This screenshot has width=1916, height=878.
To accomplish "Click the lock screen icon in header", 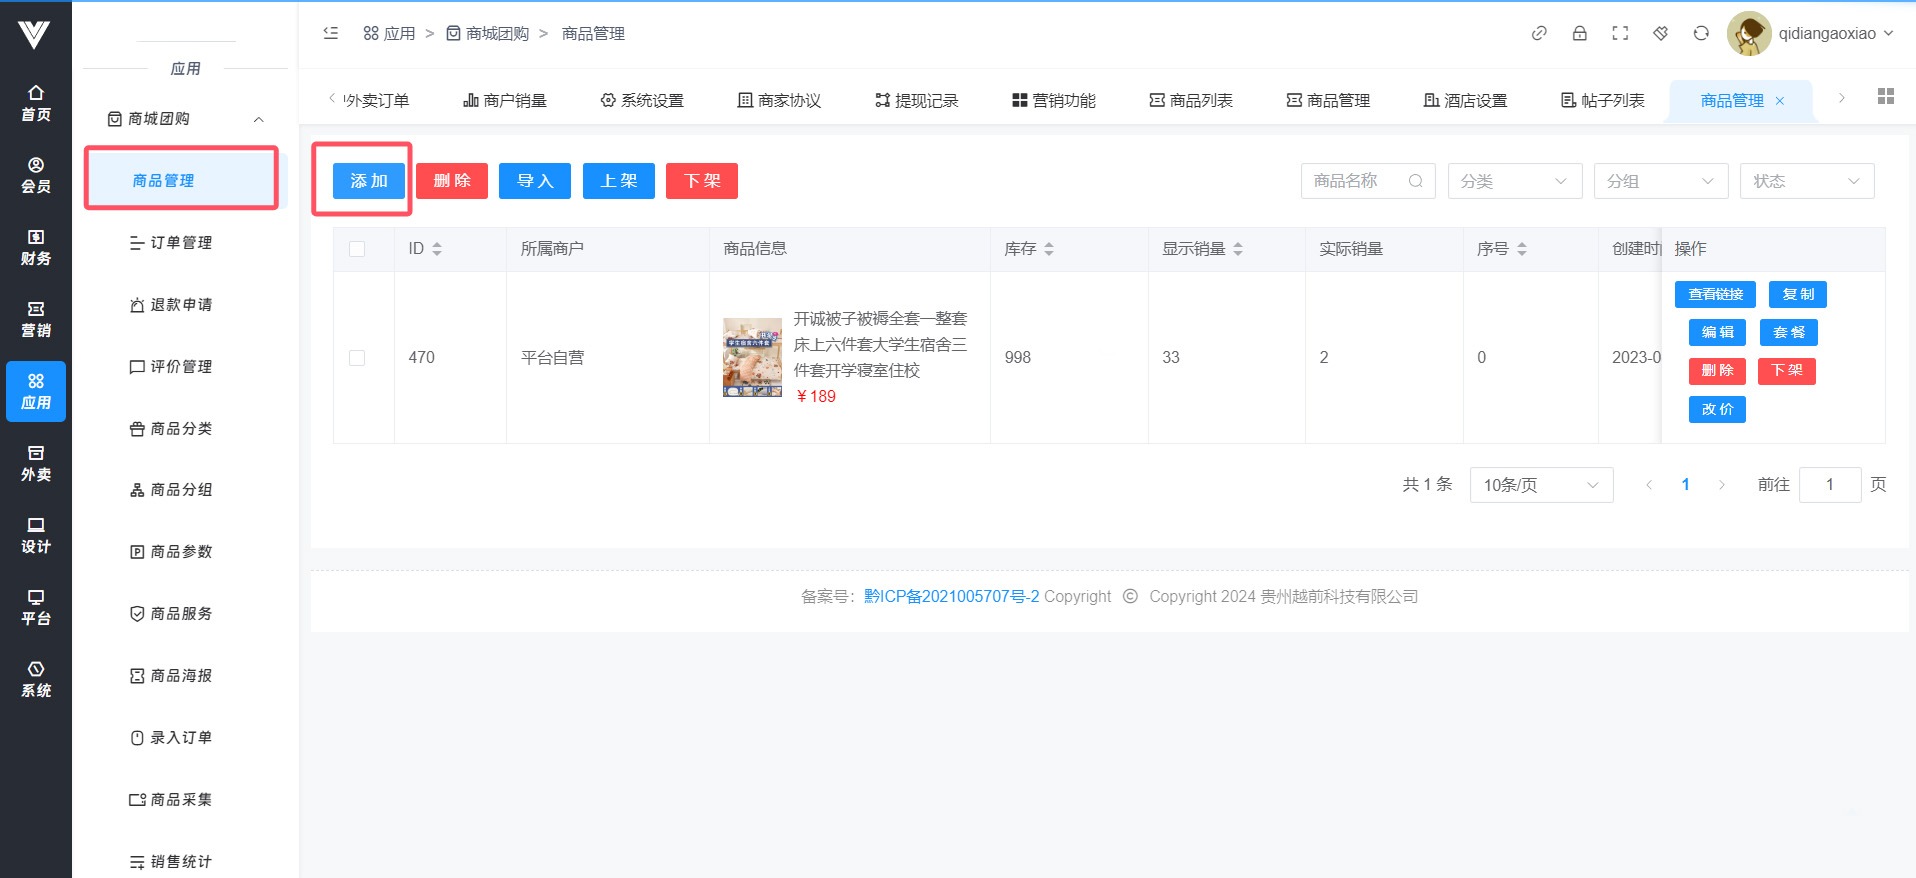I will click(x=1579, y=33).
